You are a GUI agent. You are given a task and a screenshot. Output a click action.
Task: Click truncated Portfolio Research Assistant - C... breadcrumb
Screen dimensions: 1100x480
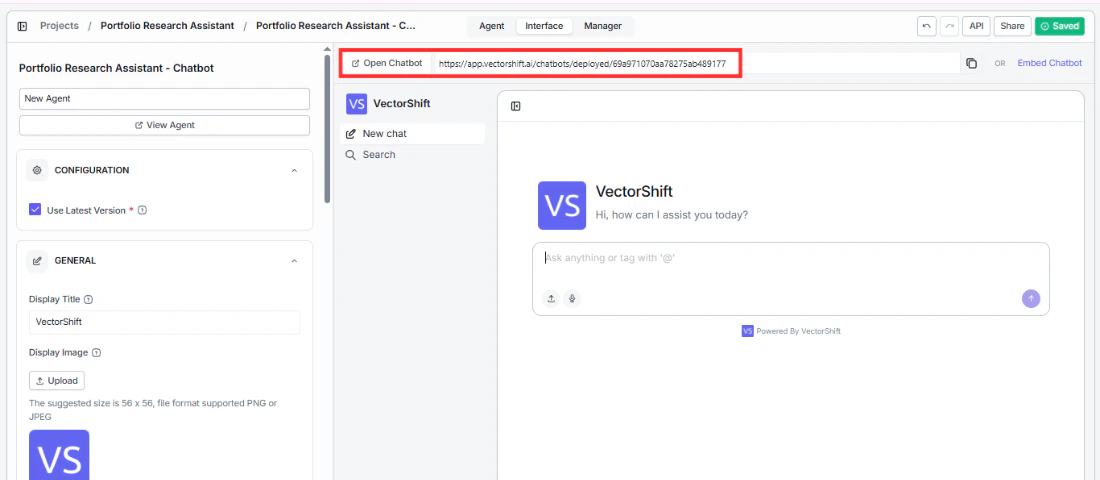coord(336,26)
